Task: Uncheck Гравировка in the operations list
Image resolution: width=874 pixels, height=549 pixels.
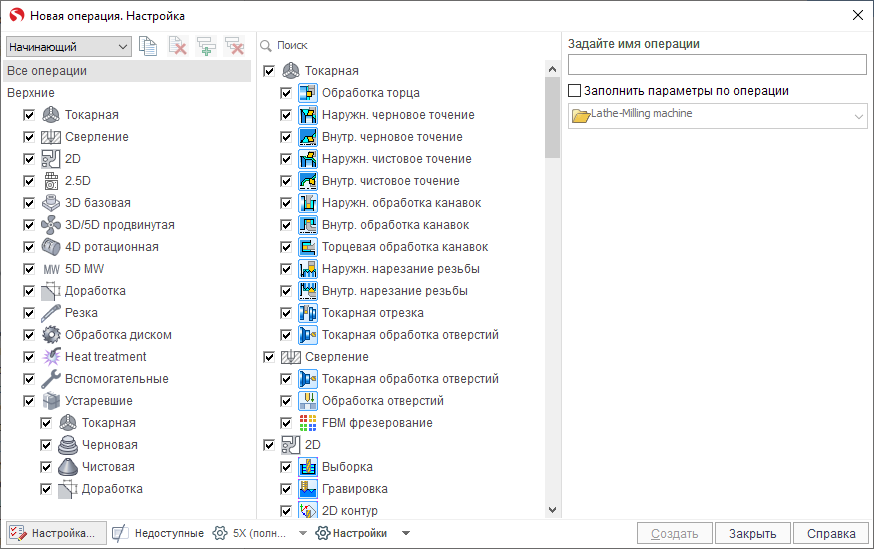Action: (x=287, y=489)
